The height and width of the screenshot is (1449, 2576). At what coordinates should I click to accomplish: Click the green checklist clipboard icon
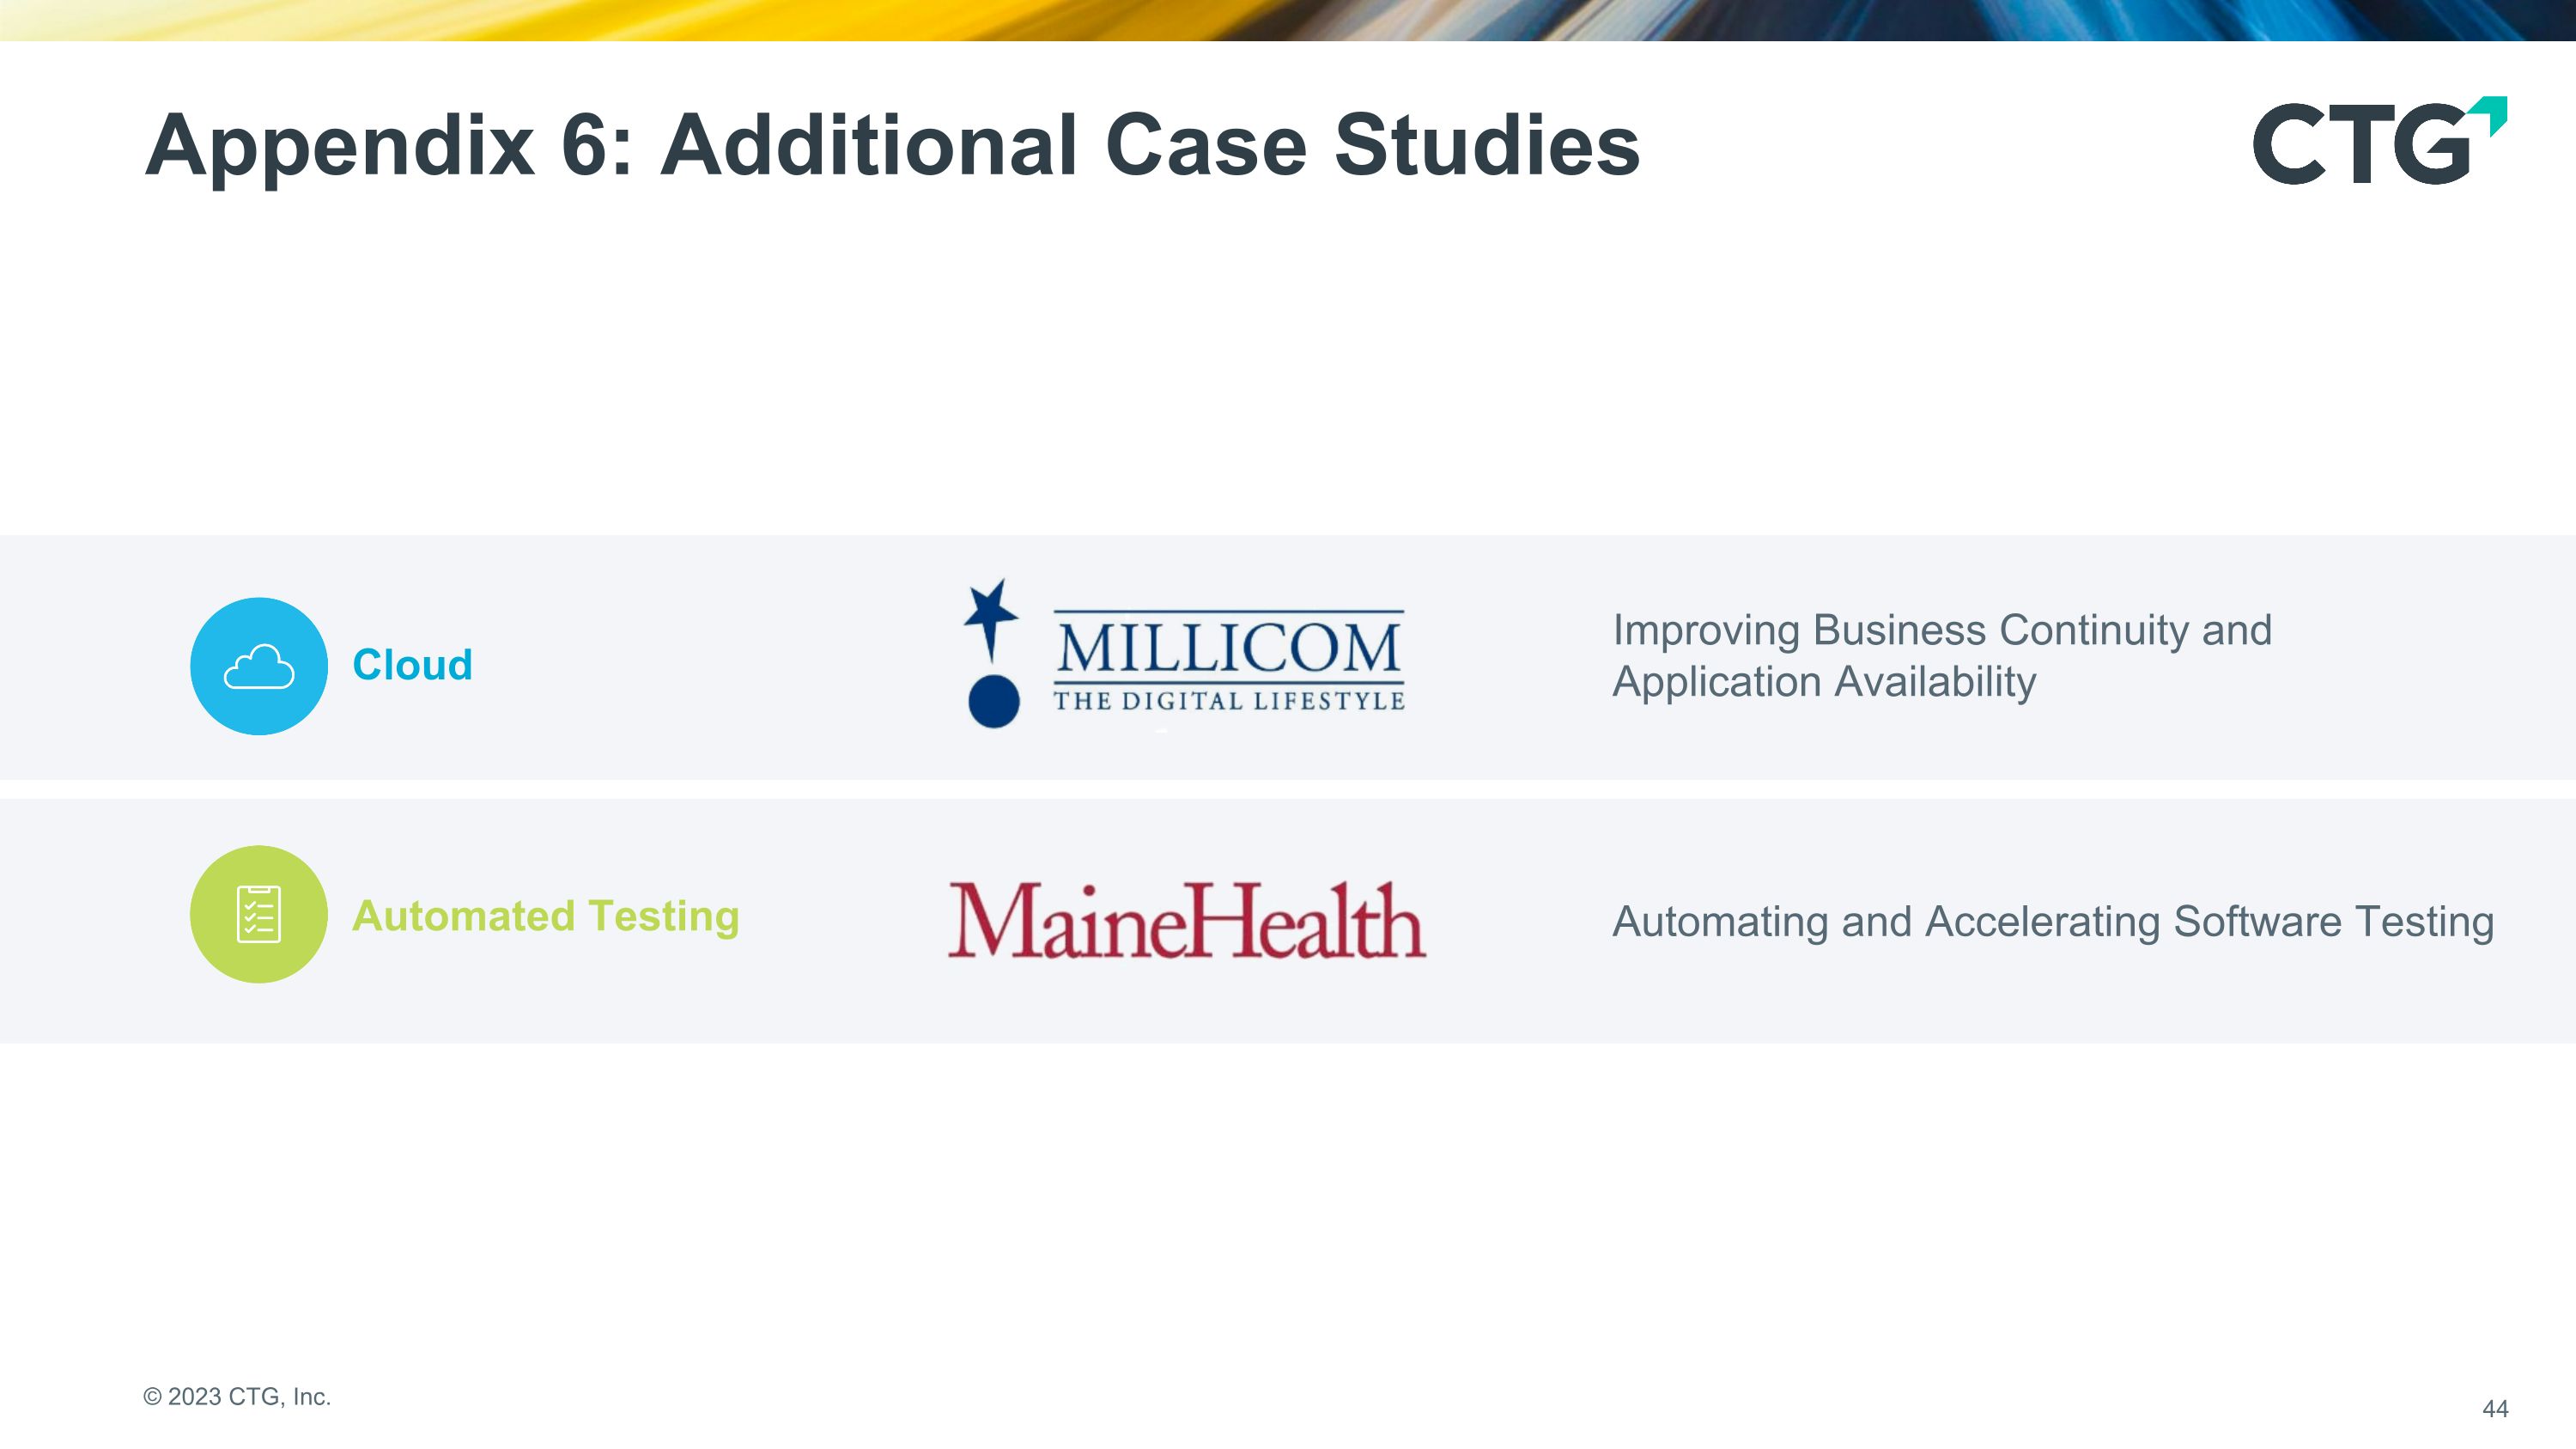coord(259,914)
